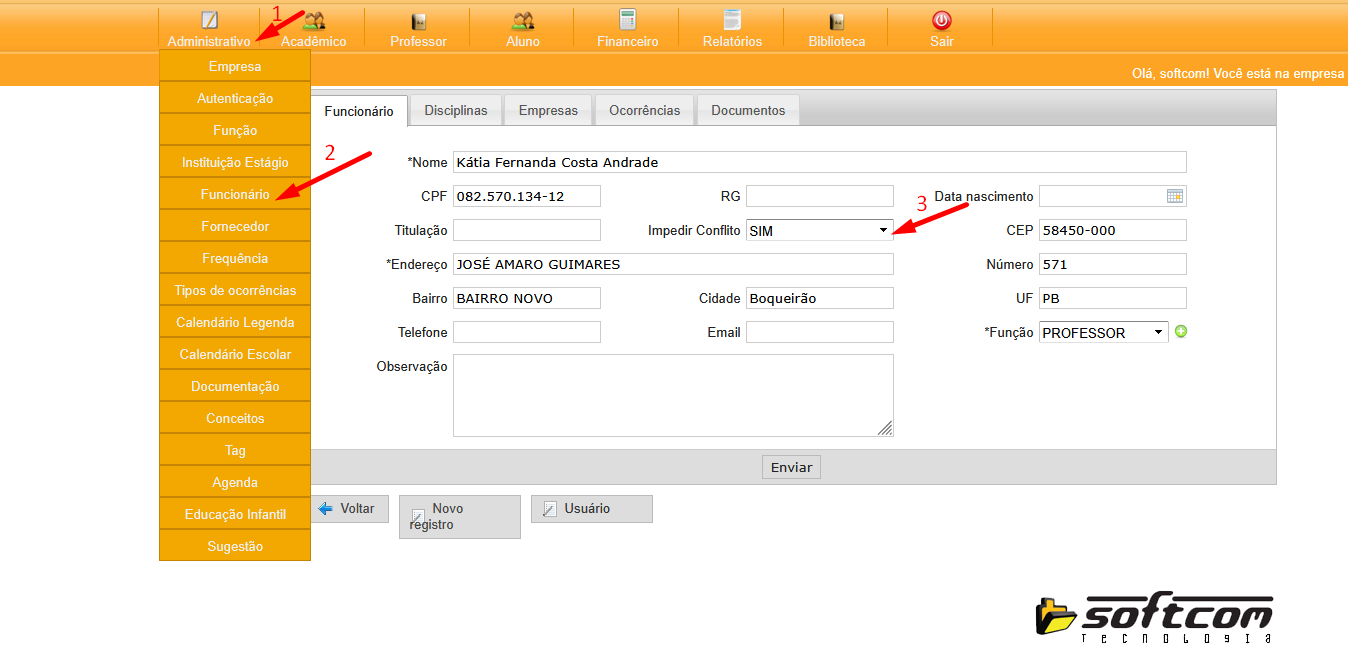Open the Relatórios icon
Screen dimensions: 1348x657
point(732,20)
